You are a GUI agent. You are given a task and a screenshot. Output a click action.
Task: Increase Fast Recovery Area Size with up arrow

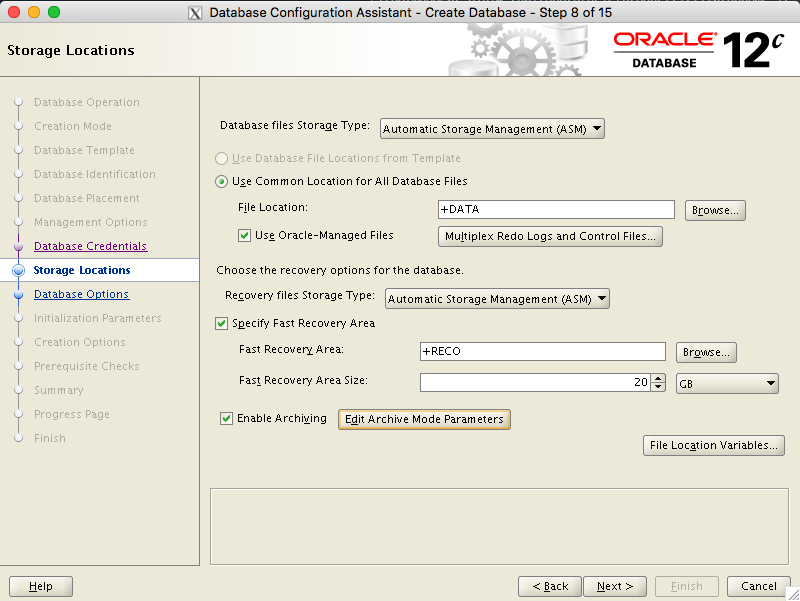click(x=657, y=378)
